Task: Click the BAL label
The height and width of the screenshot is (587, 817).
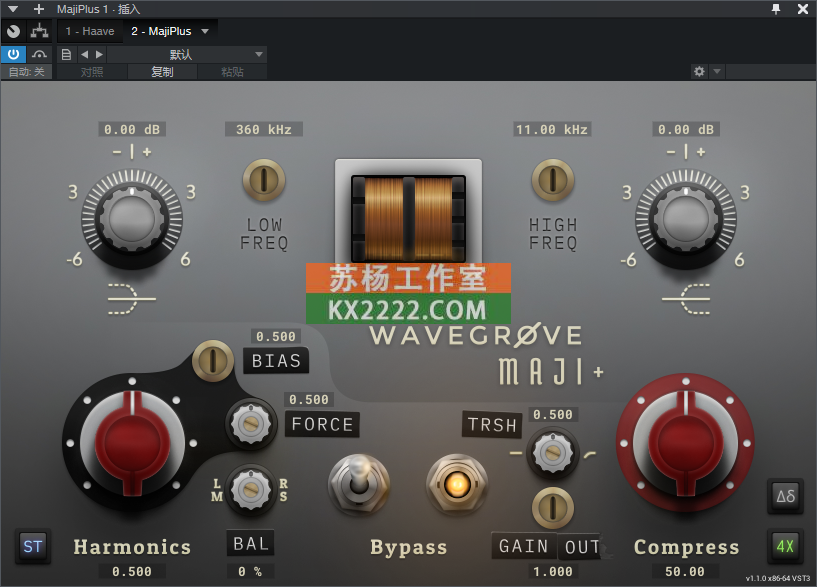Action: [251, 543]
